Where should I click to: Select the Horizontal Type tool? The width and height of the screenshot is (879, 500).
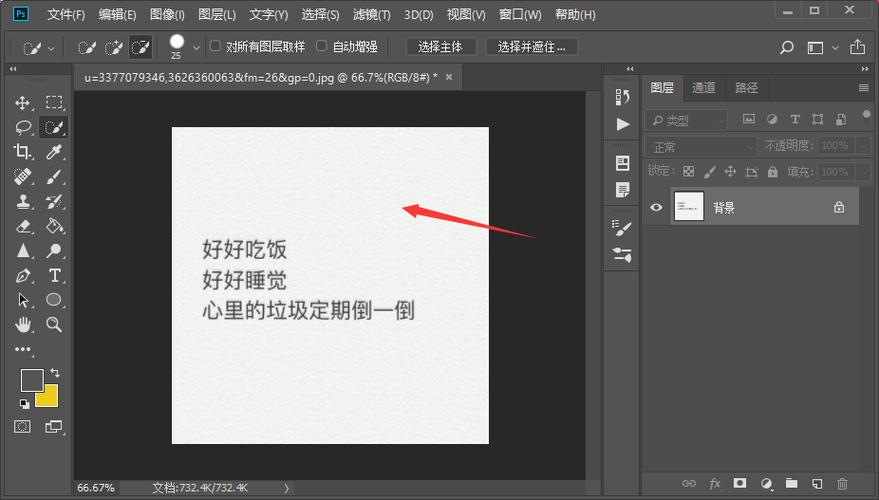tap(54, 275)
